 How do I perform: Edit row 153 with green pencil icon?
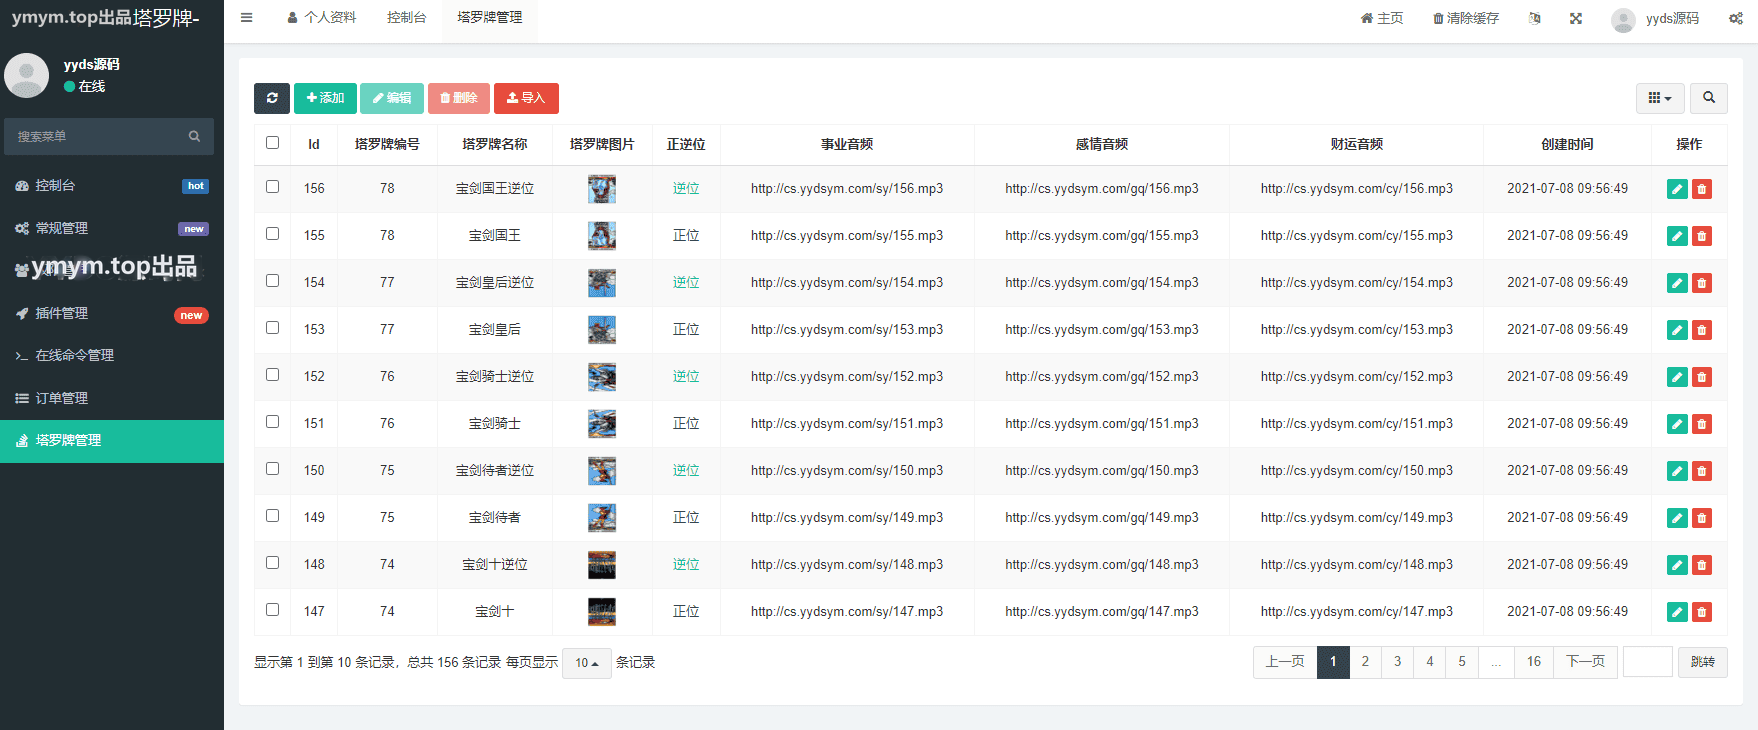(1677, 330)
